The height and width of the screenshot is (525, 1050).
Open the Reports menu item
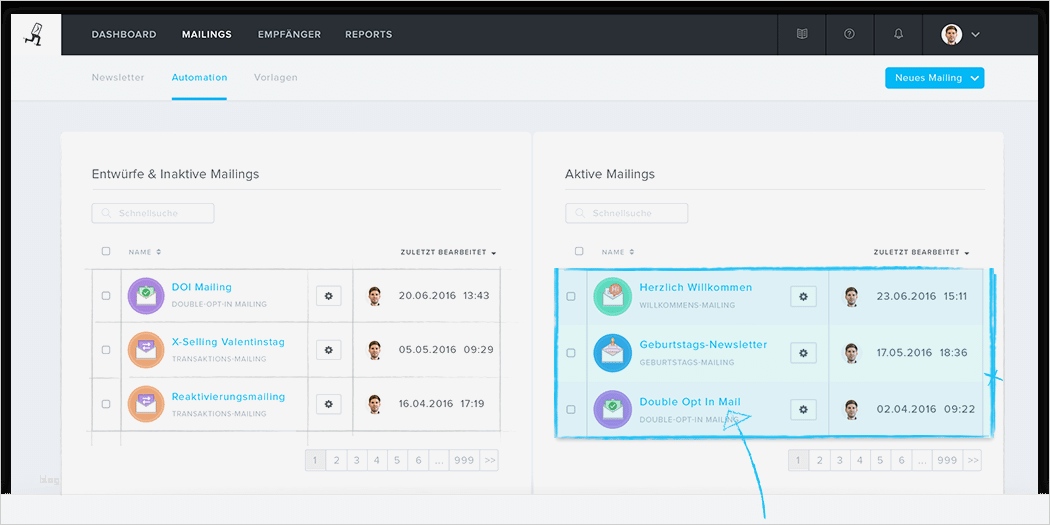368,34
